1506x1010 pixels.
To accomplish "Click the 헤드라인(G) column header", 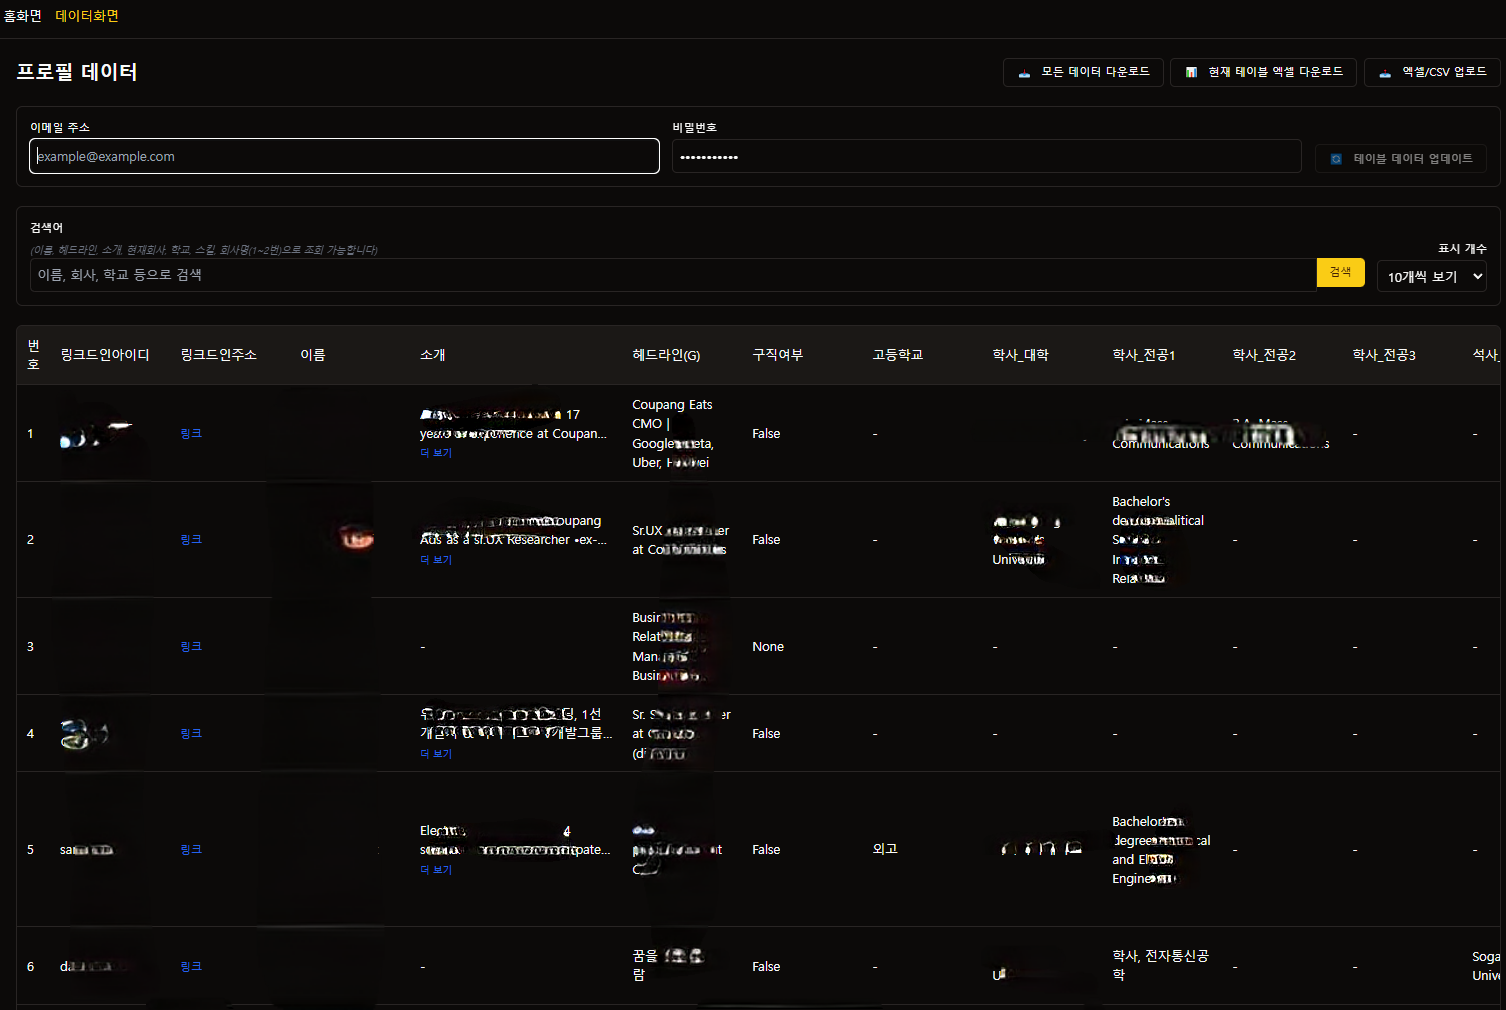I will click(666, 355).
